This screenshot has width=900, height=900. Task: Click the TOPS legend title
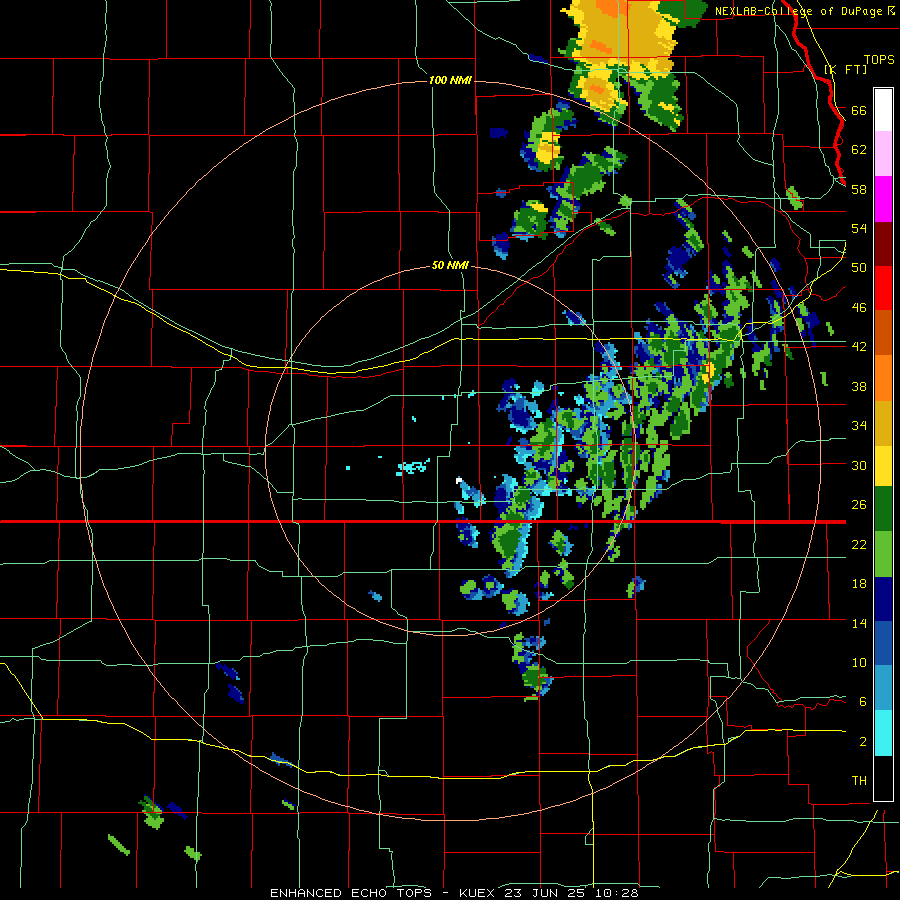(x=879, y=59)
